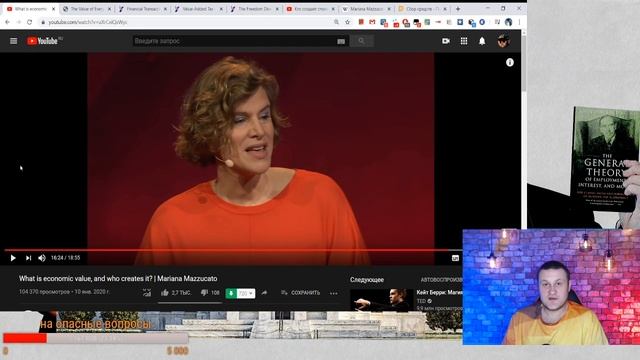Expand the 720 download quality dropdown
640x360 pixels.
tap(246, 293)
